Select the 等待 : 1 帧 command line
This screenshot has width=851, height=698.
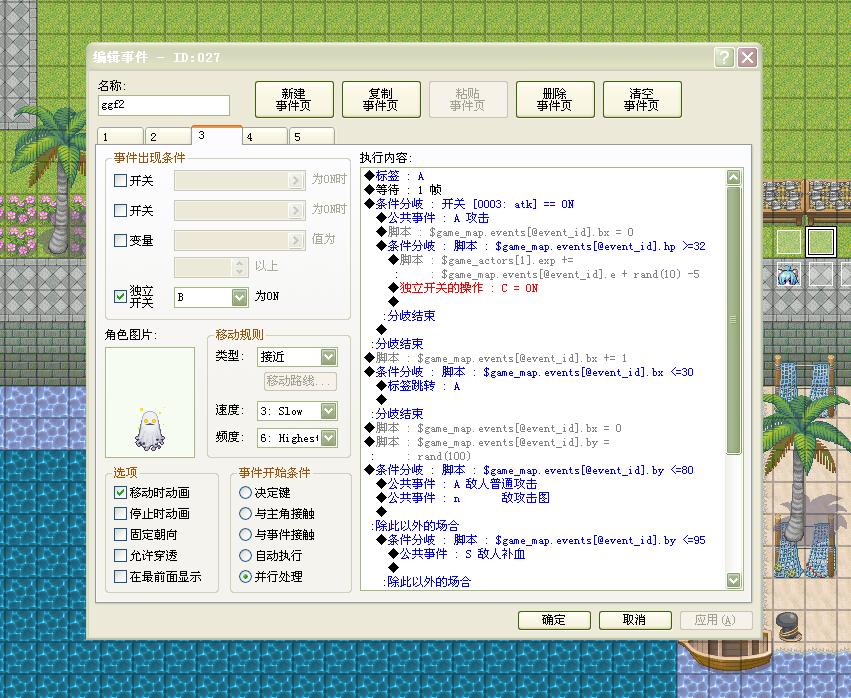pos(404,190)
